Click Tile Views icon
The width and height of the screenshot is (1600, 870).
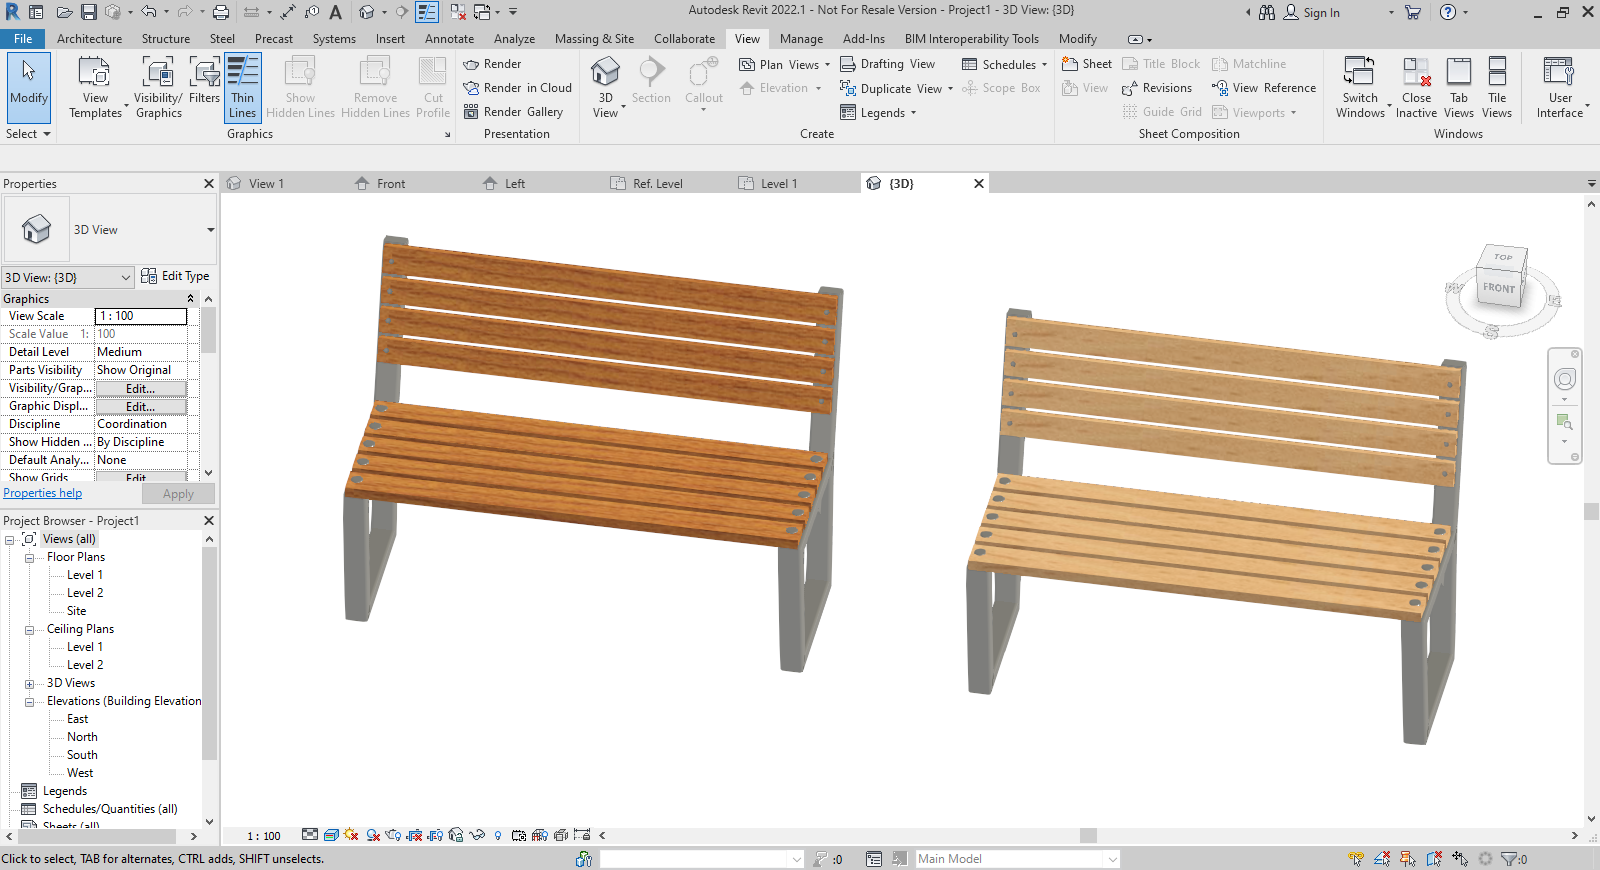1497,72
